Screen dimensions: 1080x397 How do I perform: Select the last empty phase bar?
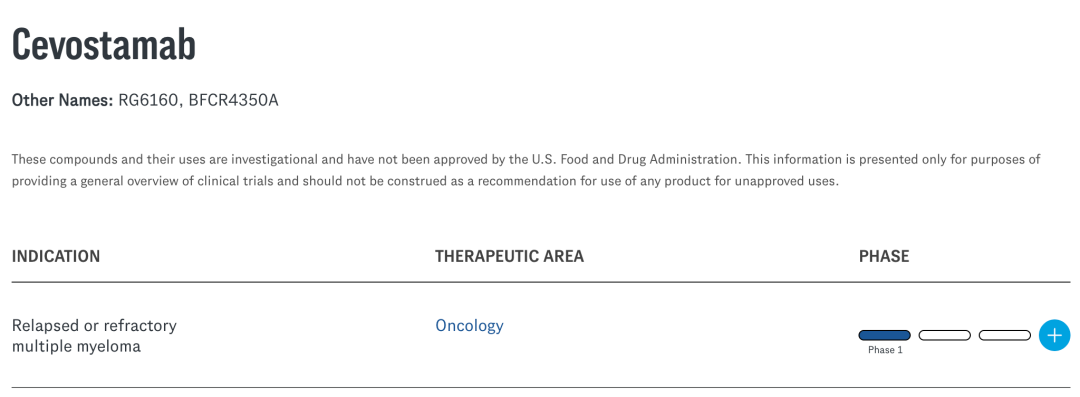coord(1004,335)
